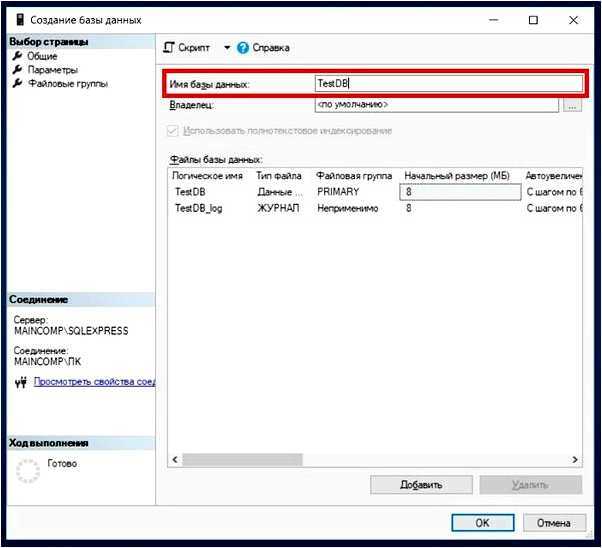Click the progress spinner icon near Готово
This screenshot has width=602, height=548.
[x=28, y=470]
